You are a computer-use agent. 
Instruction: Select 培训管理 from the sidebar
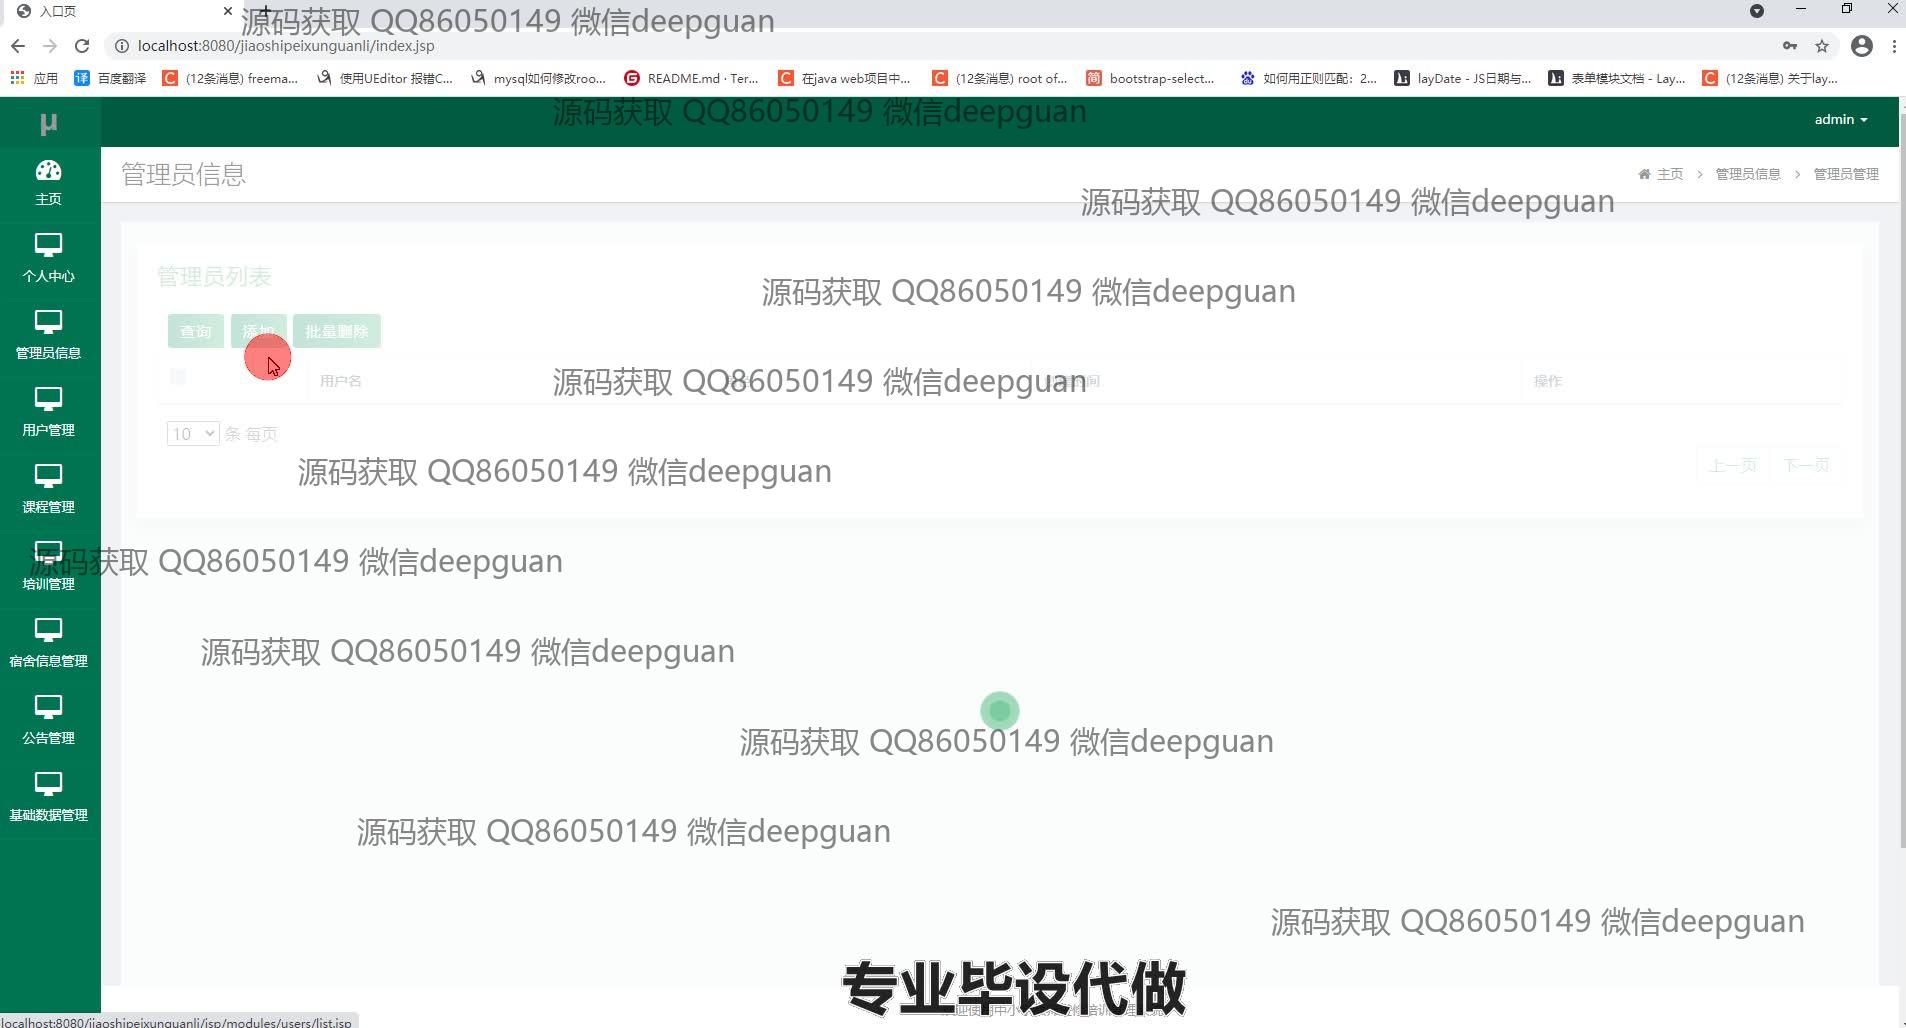point(48,566)
